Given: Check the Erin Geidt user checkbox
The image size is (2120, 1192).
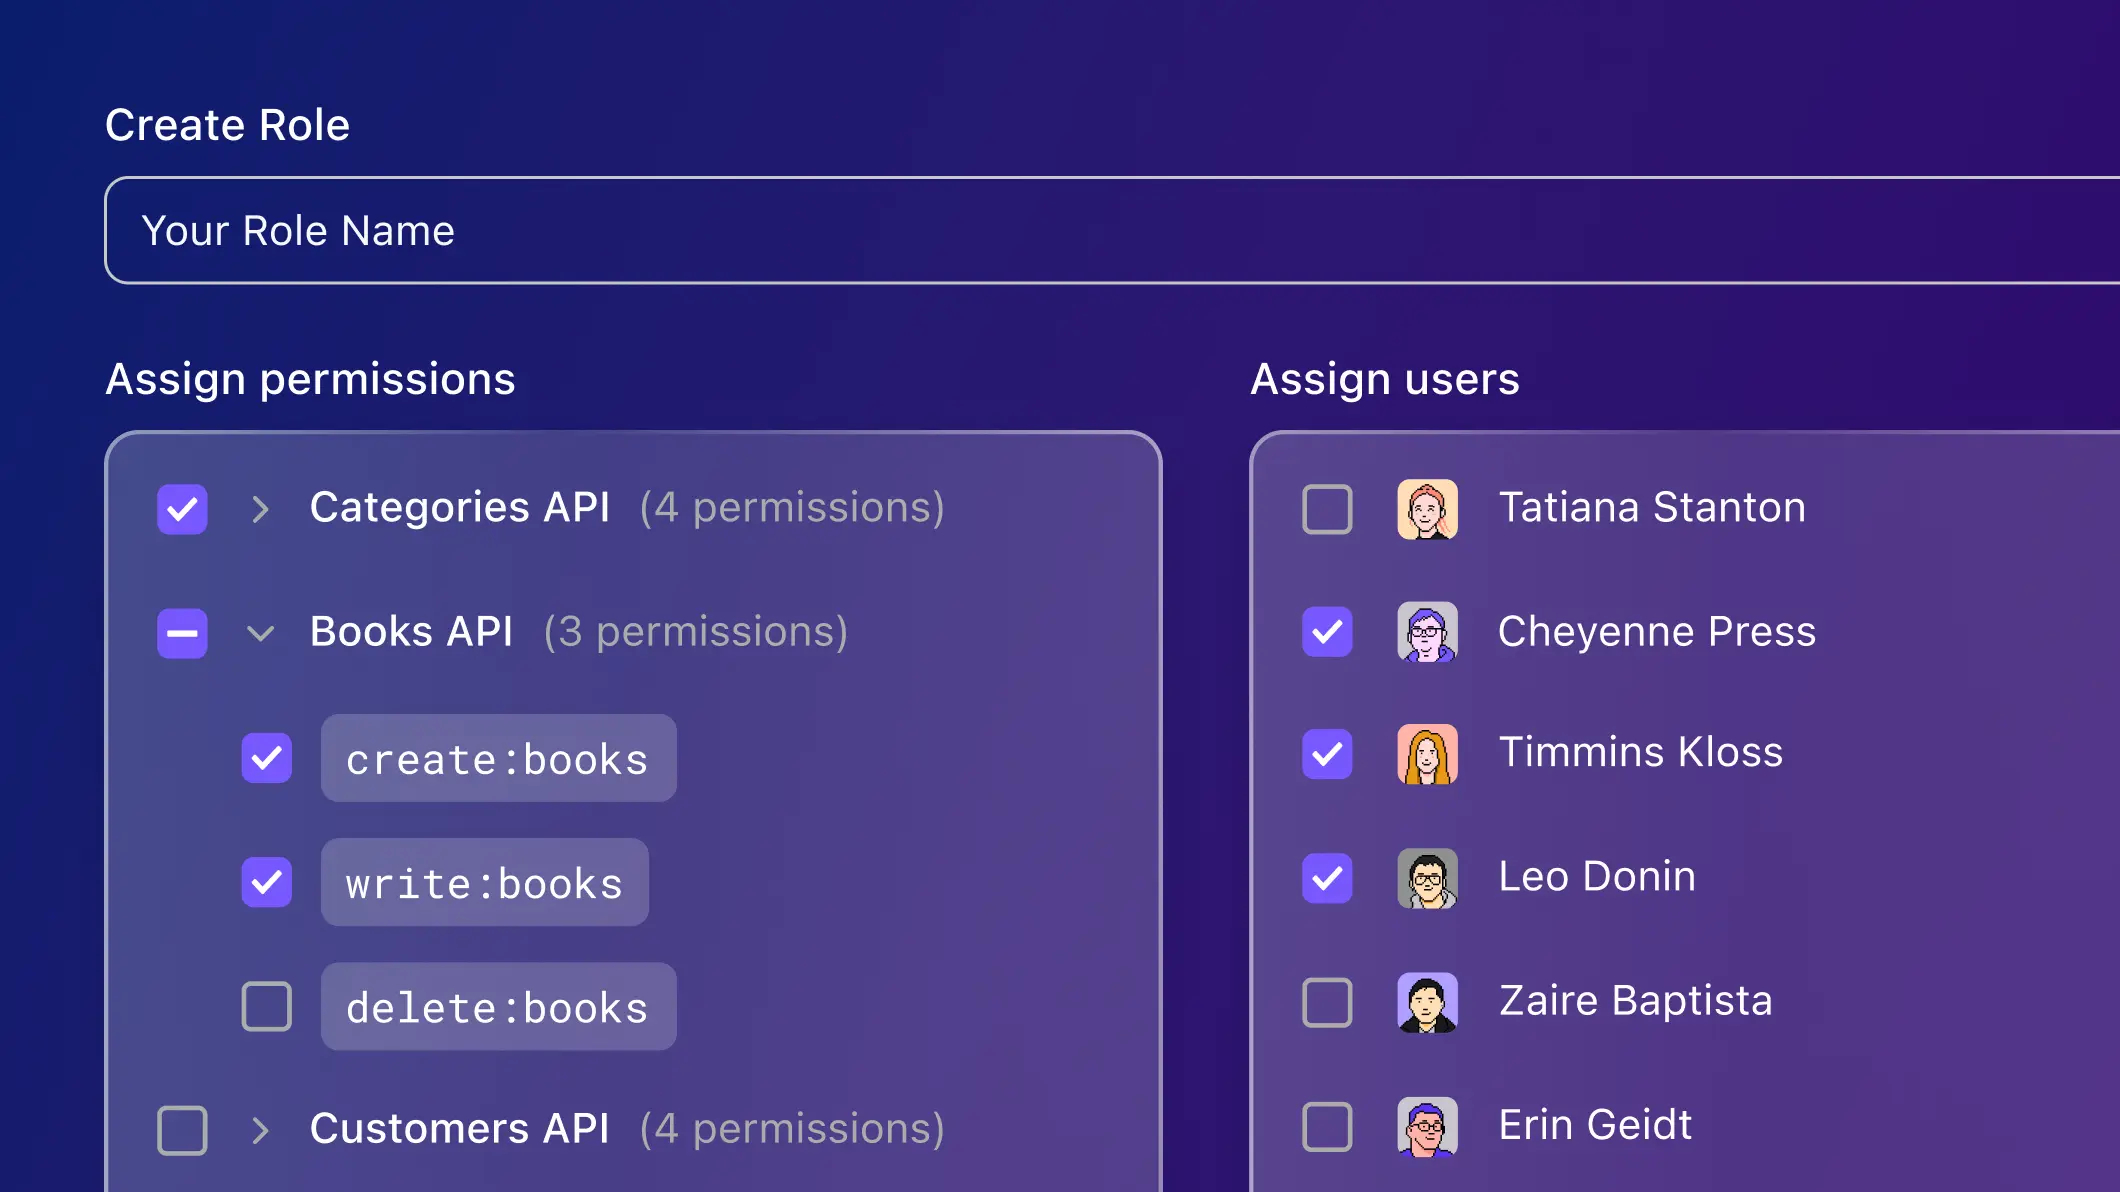Looking at the screenshot, I should coord(1327,1126).
